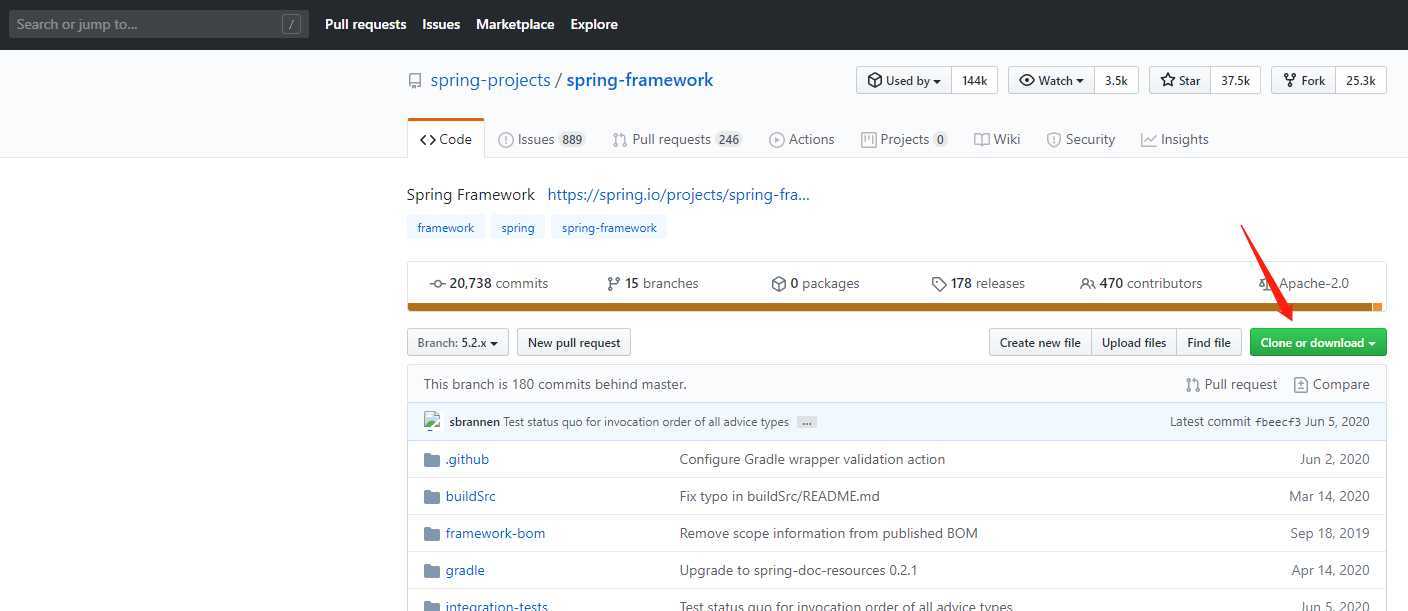The image size is (1408, 611).
Task: Open the latest commit message by sbrannen
Action: [x=646, y=422]
